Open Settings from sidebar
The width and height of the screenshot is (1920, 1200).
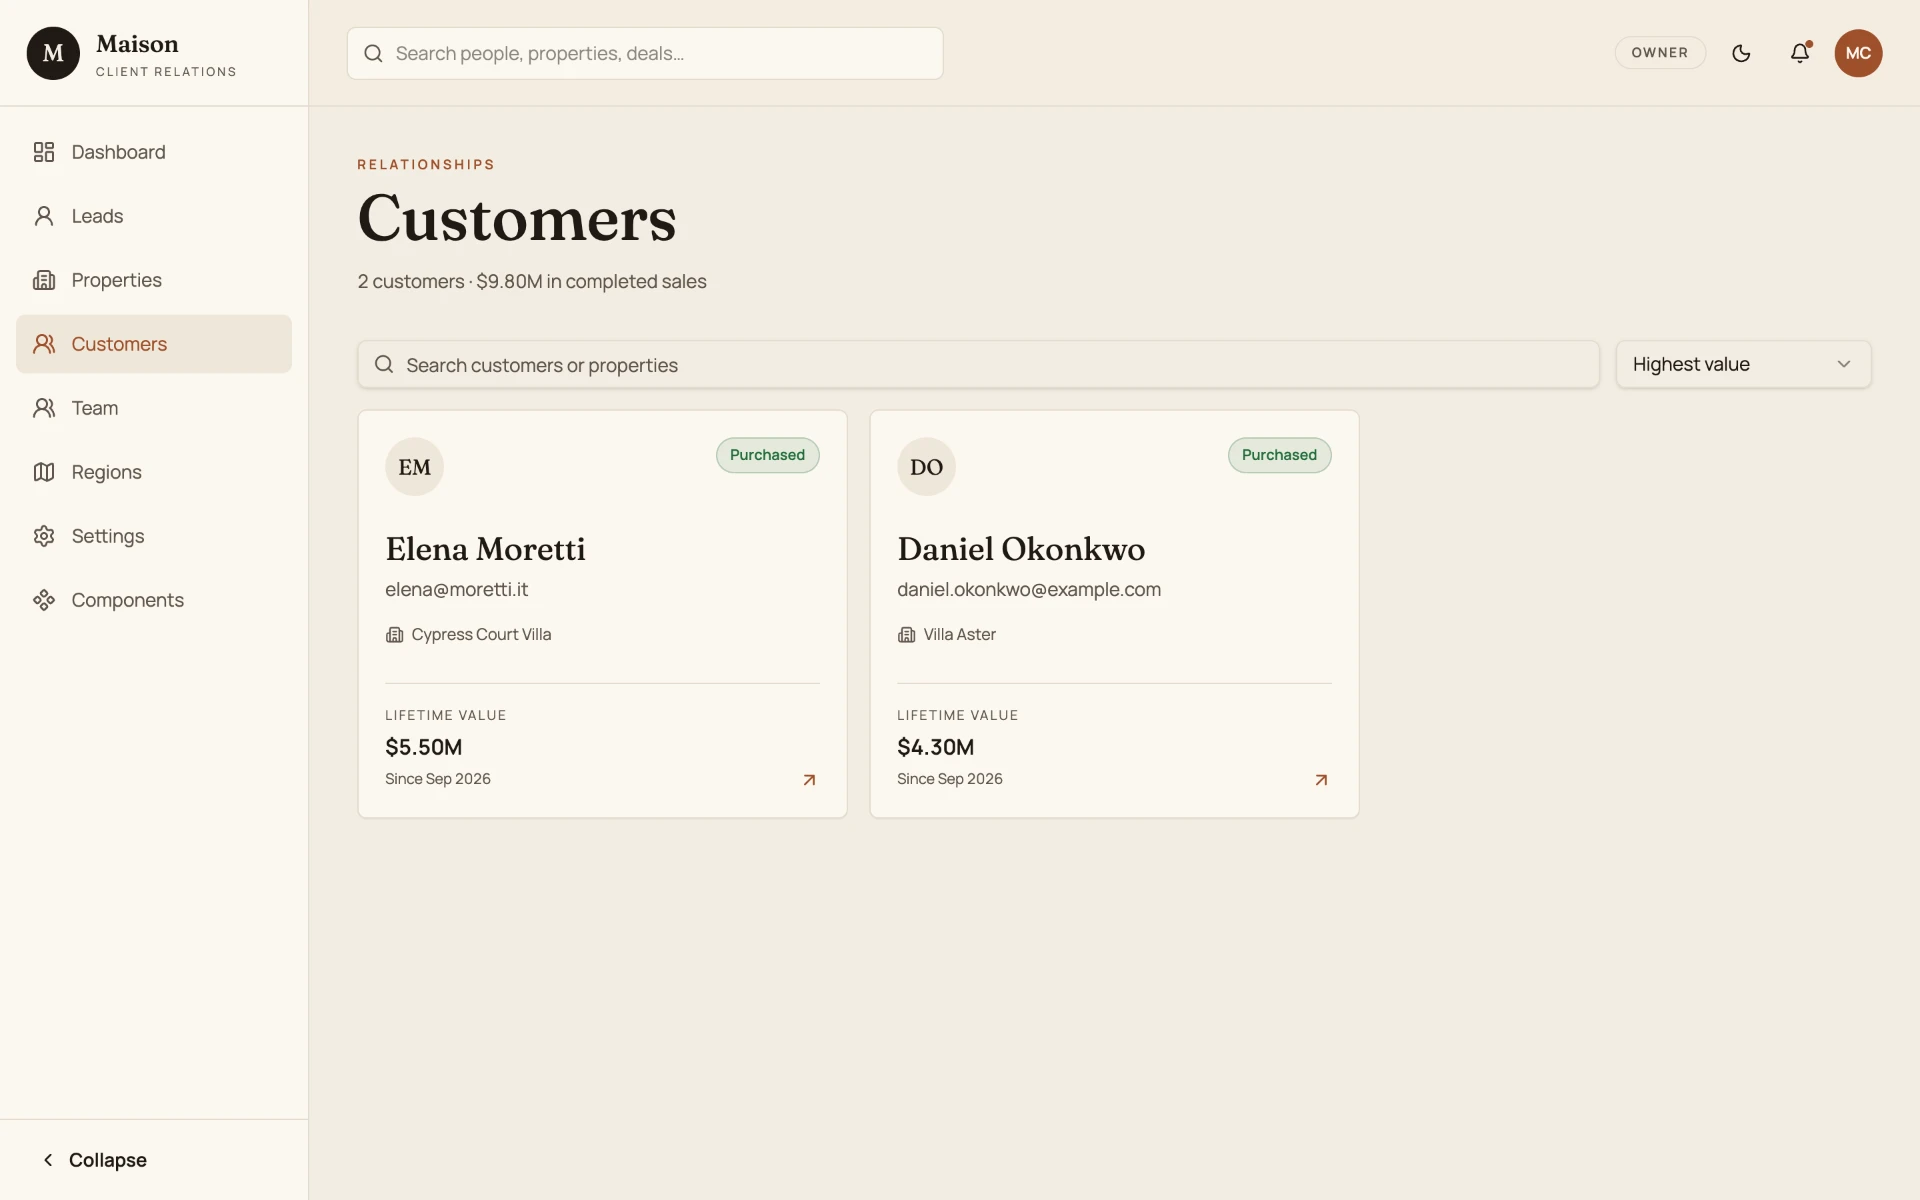(x=154, y=536)
